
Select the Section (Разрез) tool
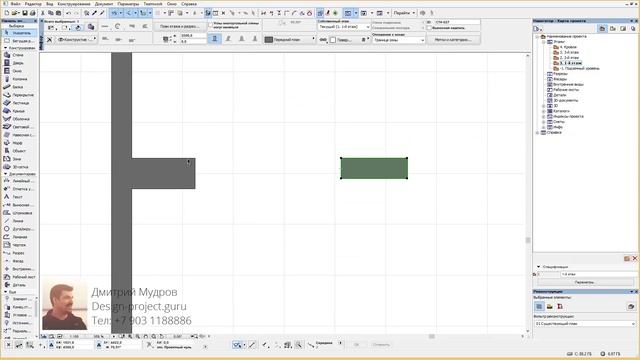click(x=18, y=253)
